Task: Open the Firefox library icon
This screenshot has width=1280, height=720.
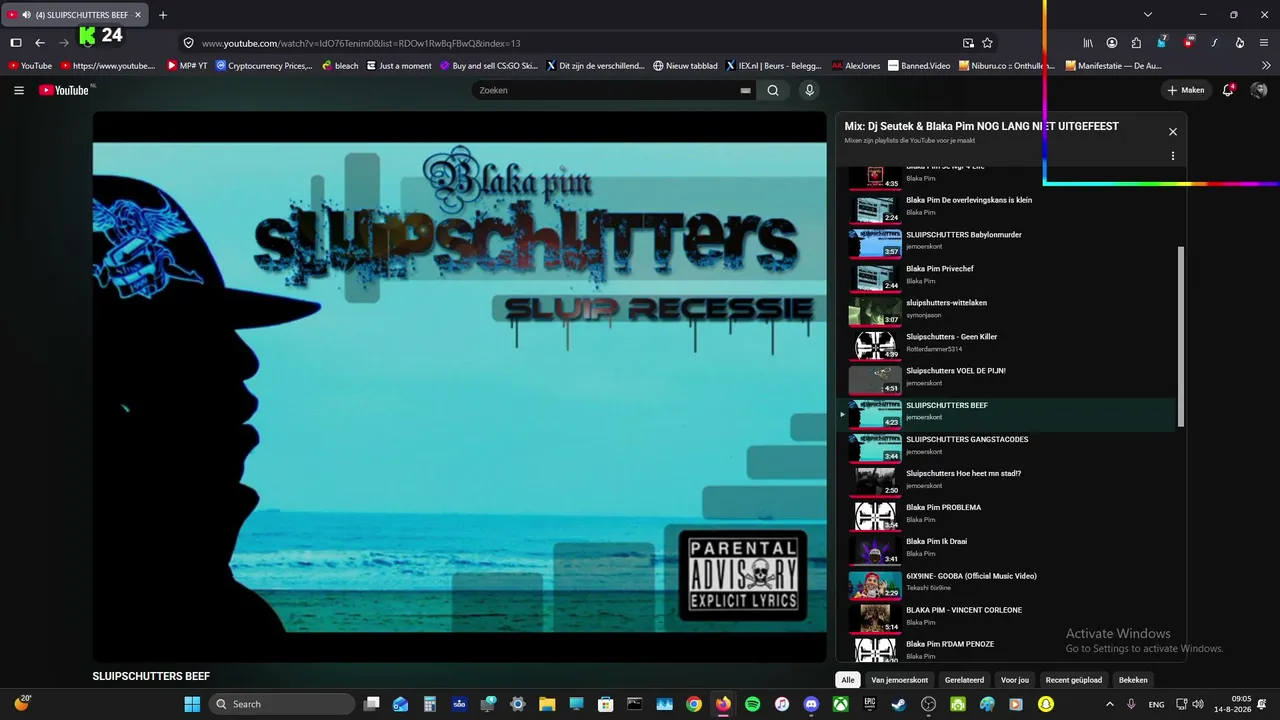Action: 1088,43
